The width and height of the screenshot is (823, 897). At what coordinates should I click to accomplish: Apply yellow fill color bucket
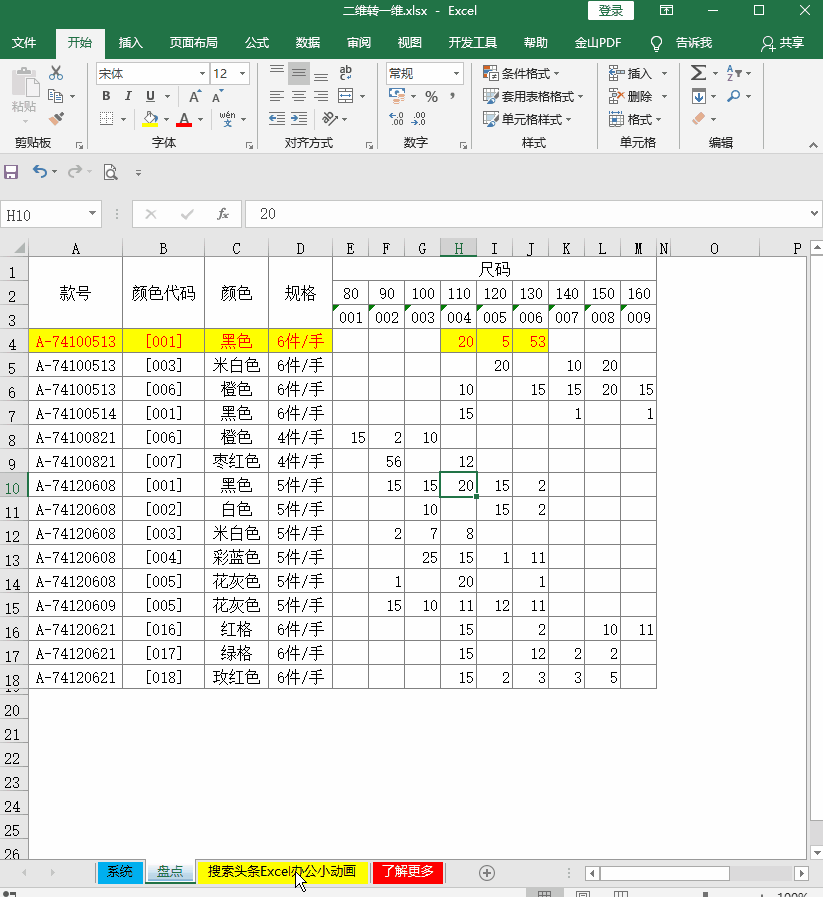tap(150, 119)
